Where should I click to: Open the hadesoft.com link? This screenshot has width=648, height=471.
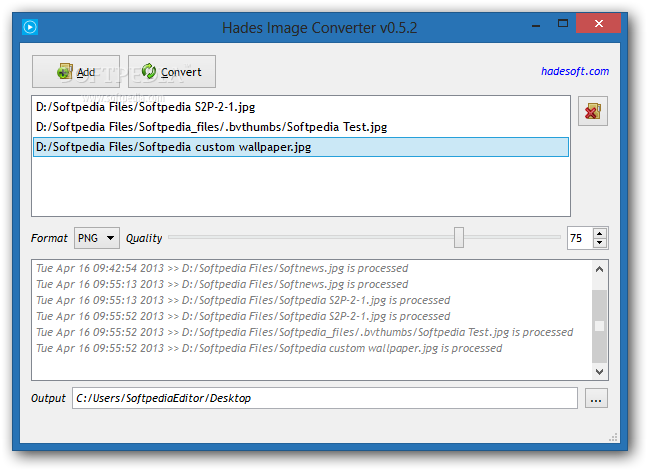pyautogui.click(x=575, y=71)
